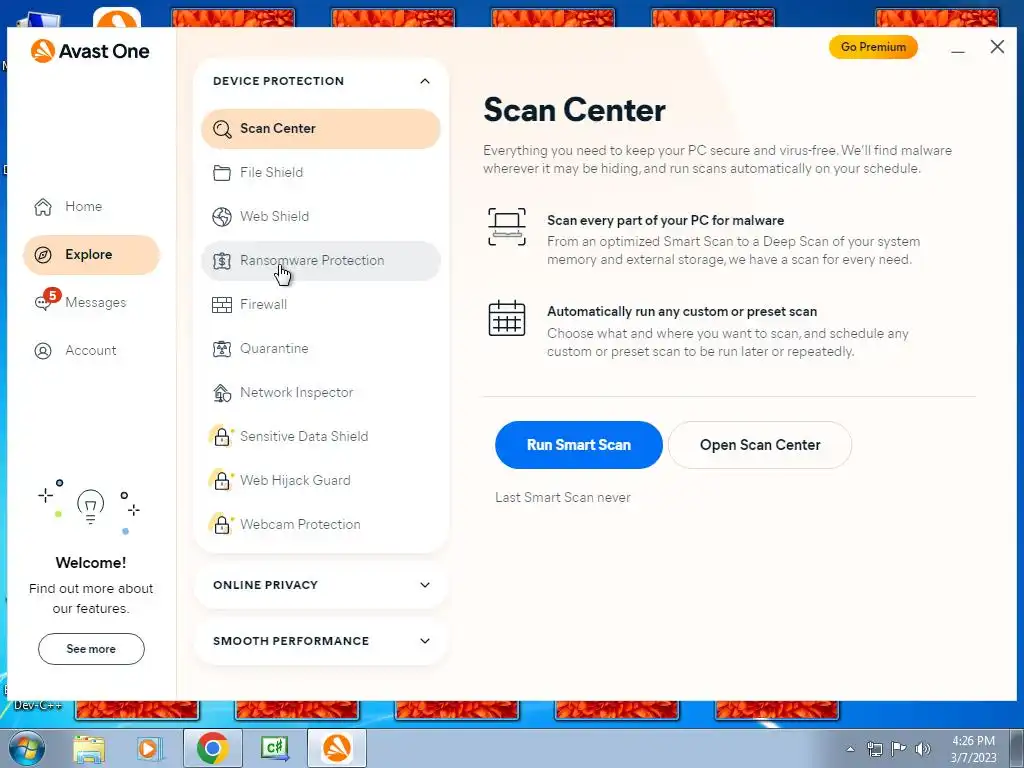The image size is (1024, 768).
Task: Click the Web Shield globe icon
Action: (222, 216)
